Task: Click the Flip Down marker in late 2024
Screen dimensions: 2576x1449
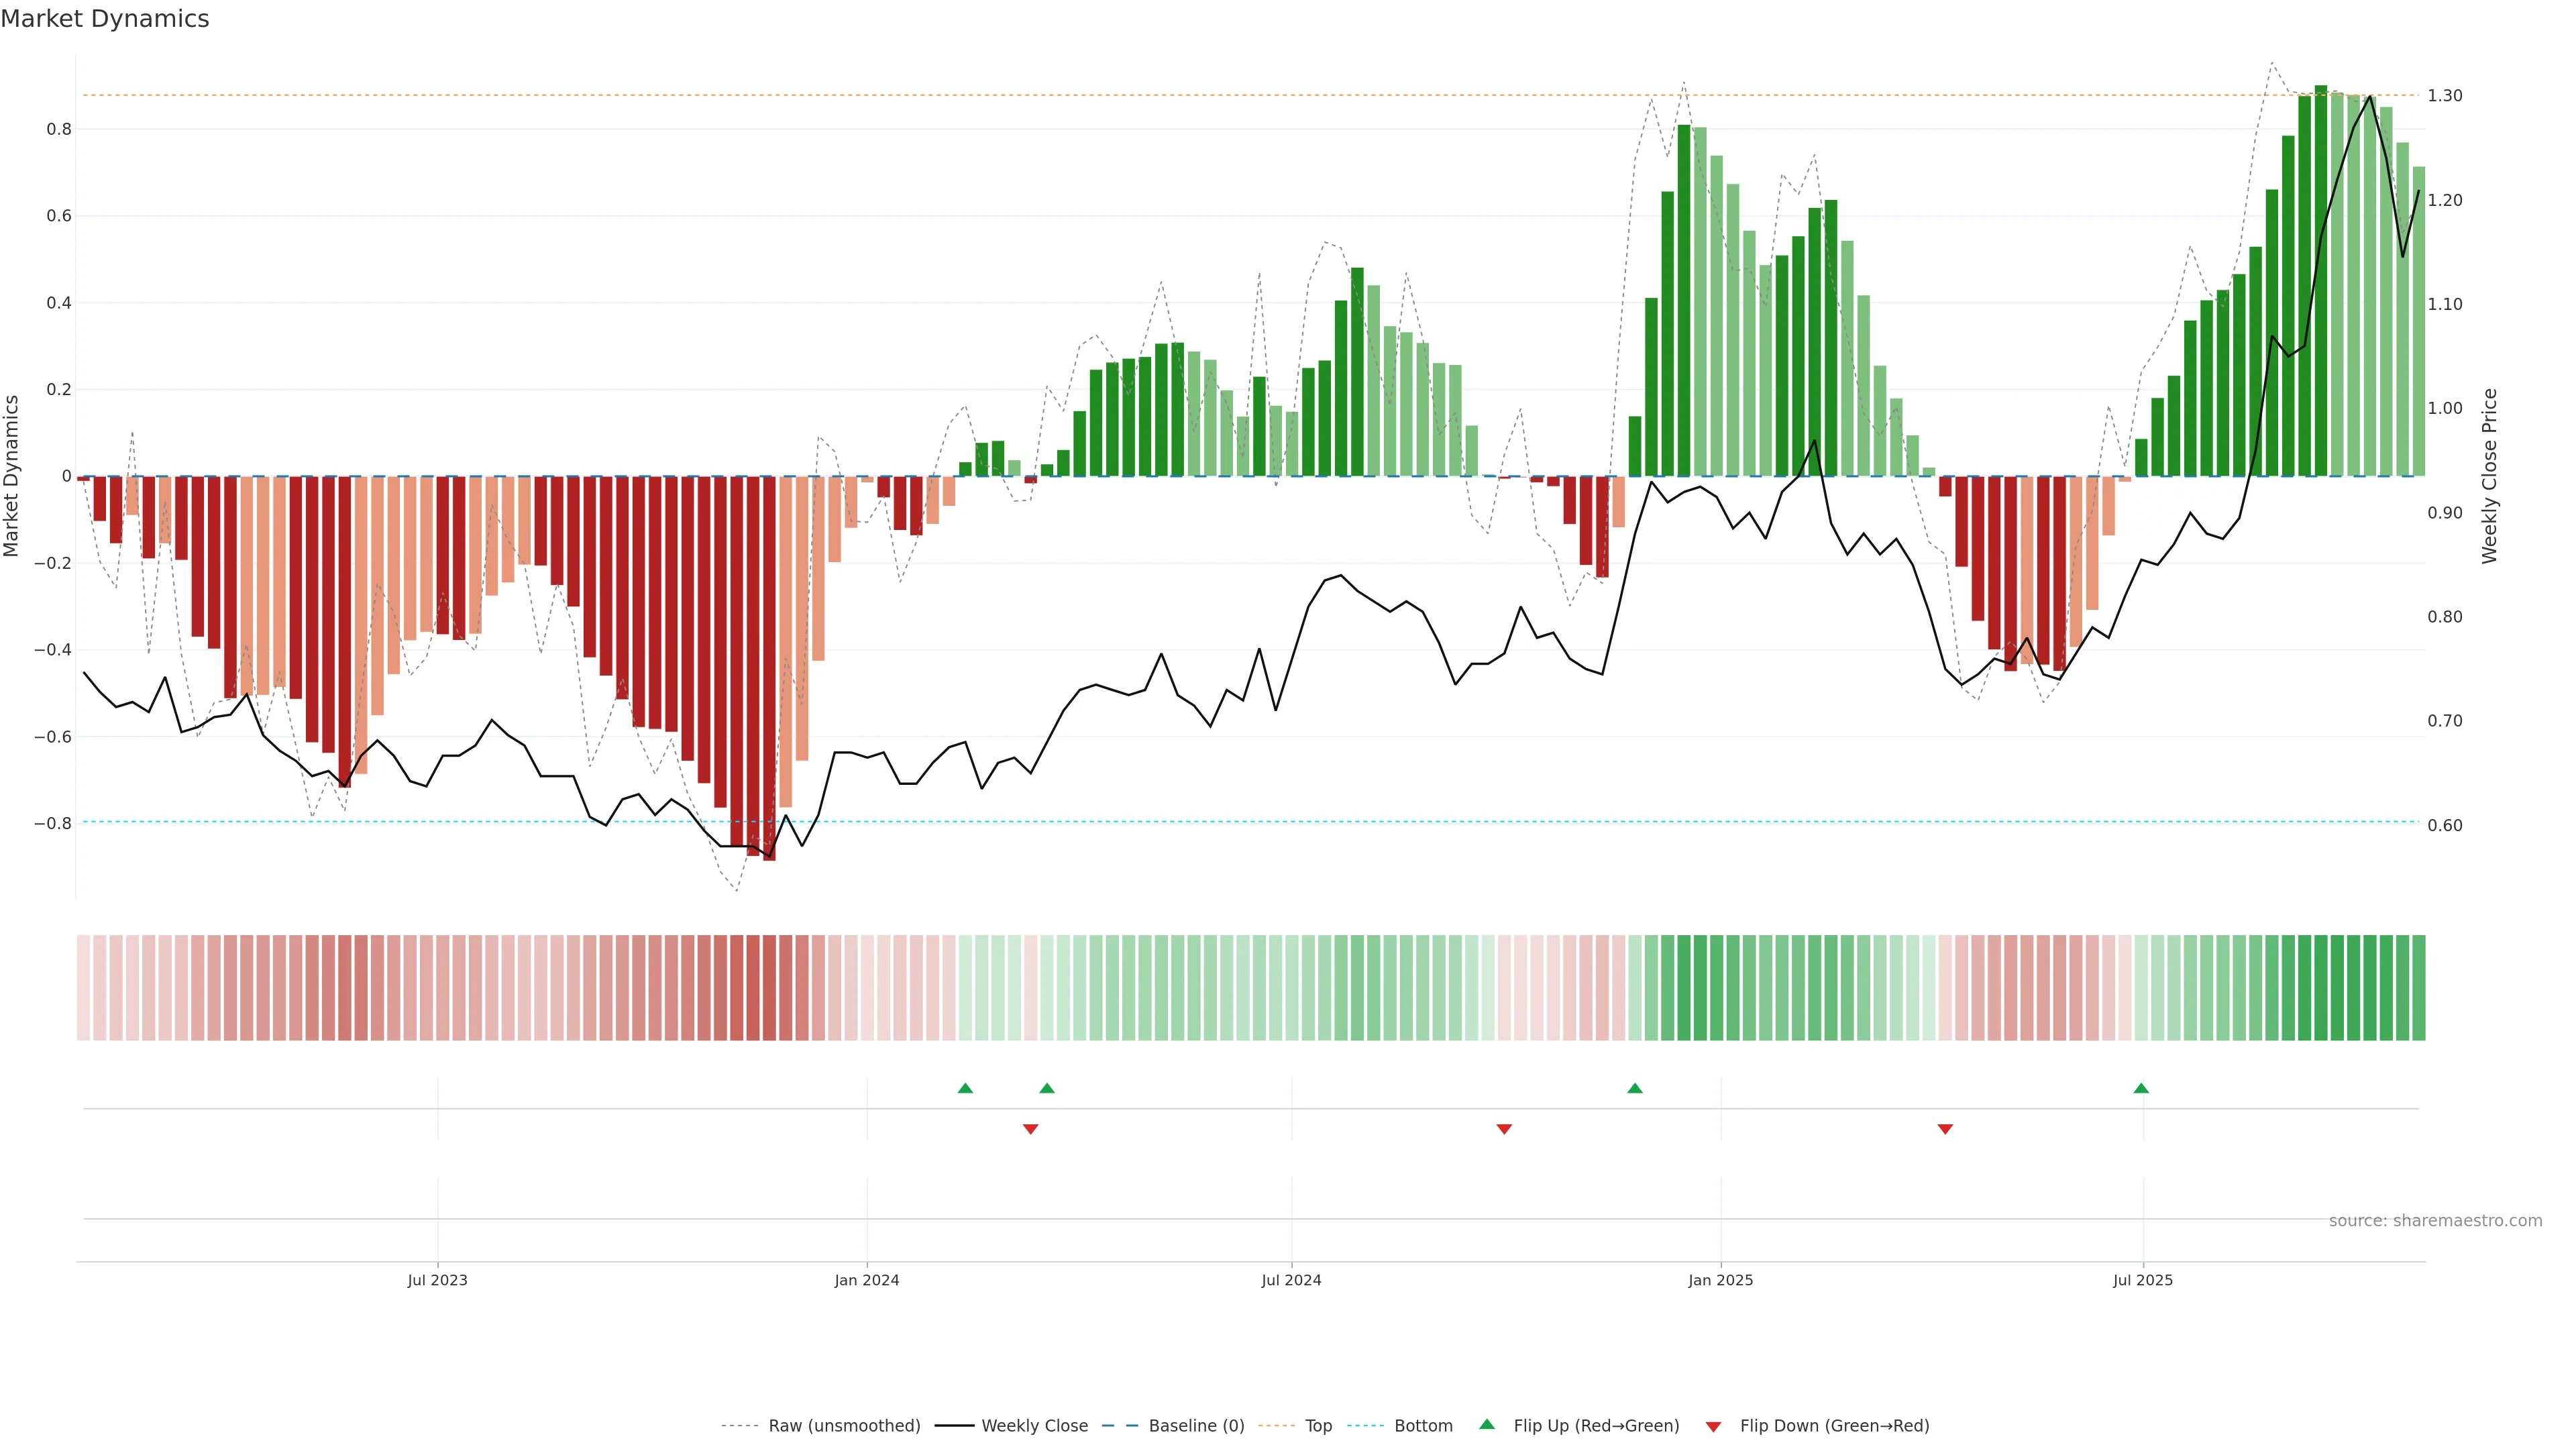Action: [1504, 1129]
